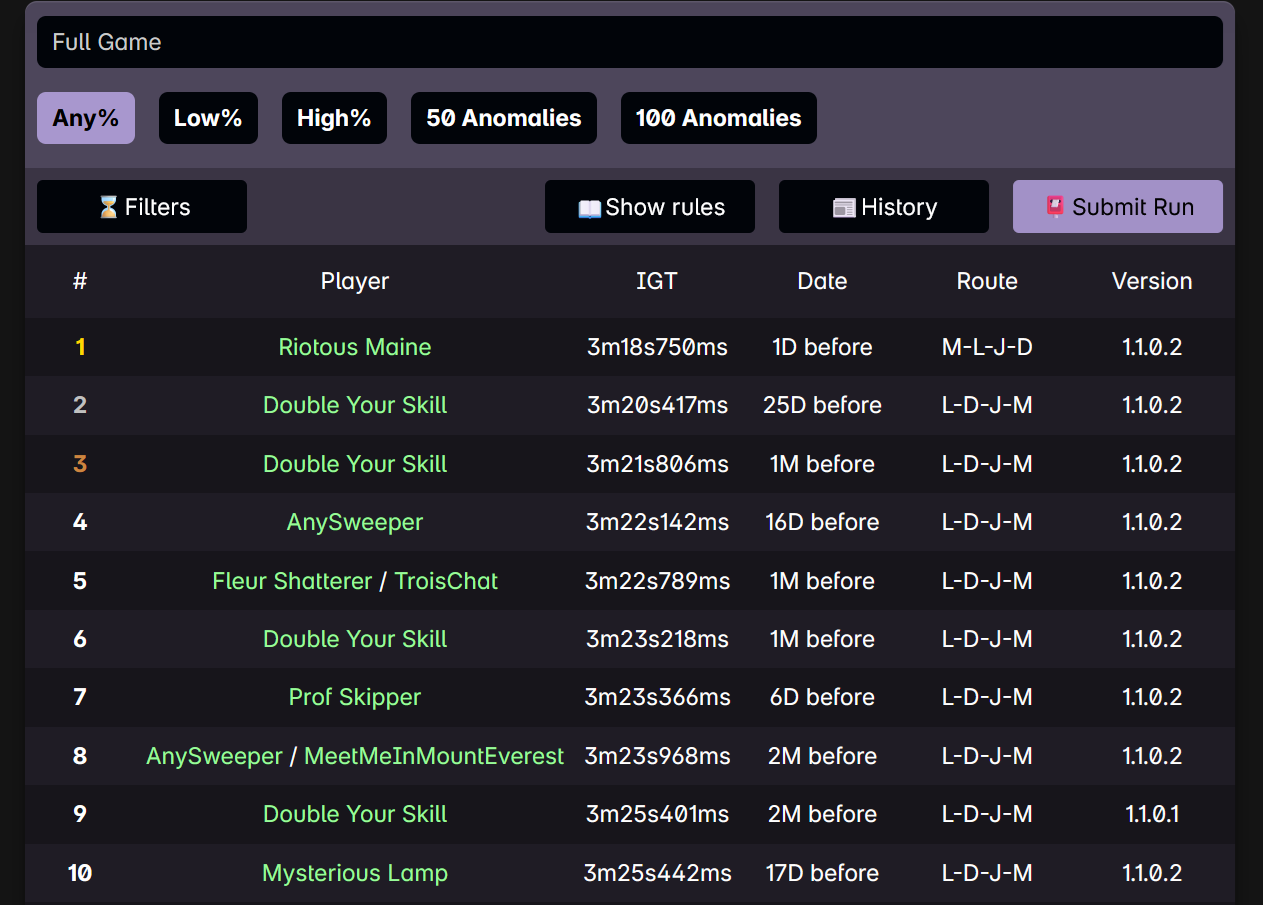Open TroisChat's player profile
Image resolution: width=1263 pixels, height=905 pixels.
[446, 581]
